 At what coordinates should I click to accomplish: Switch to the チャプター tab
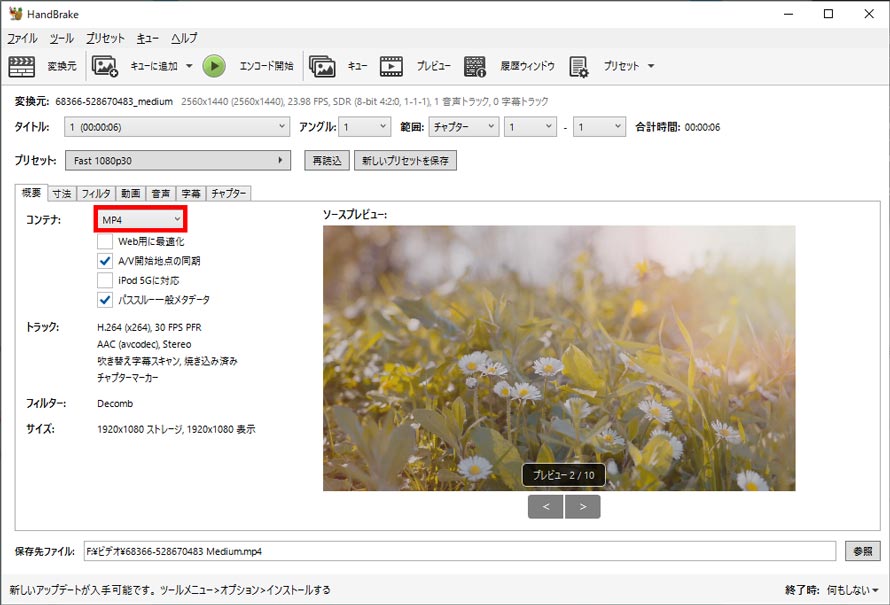pos(229,194)
